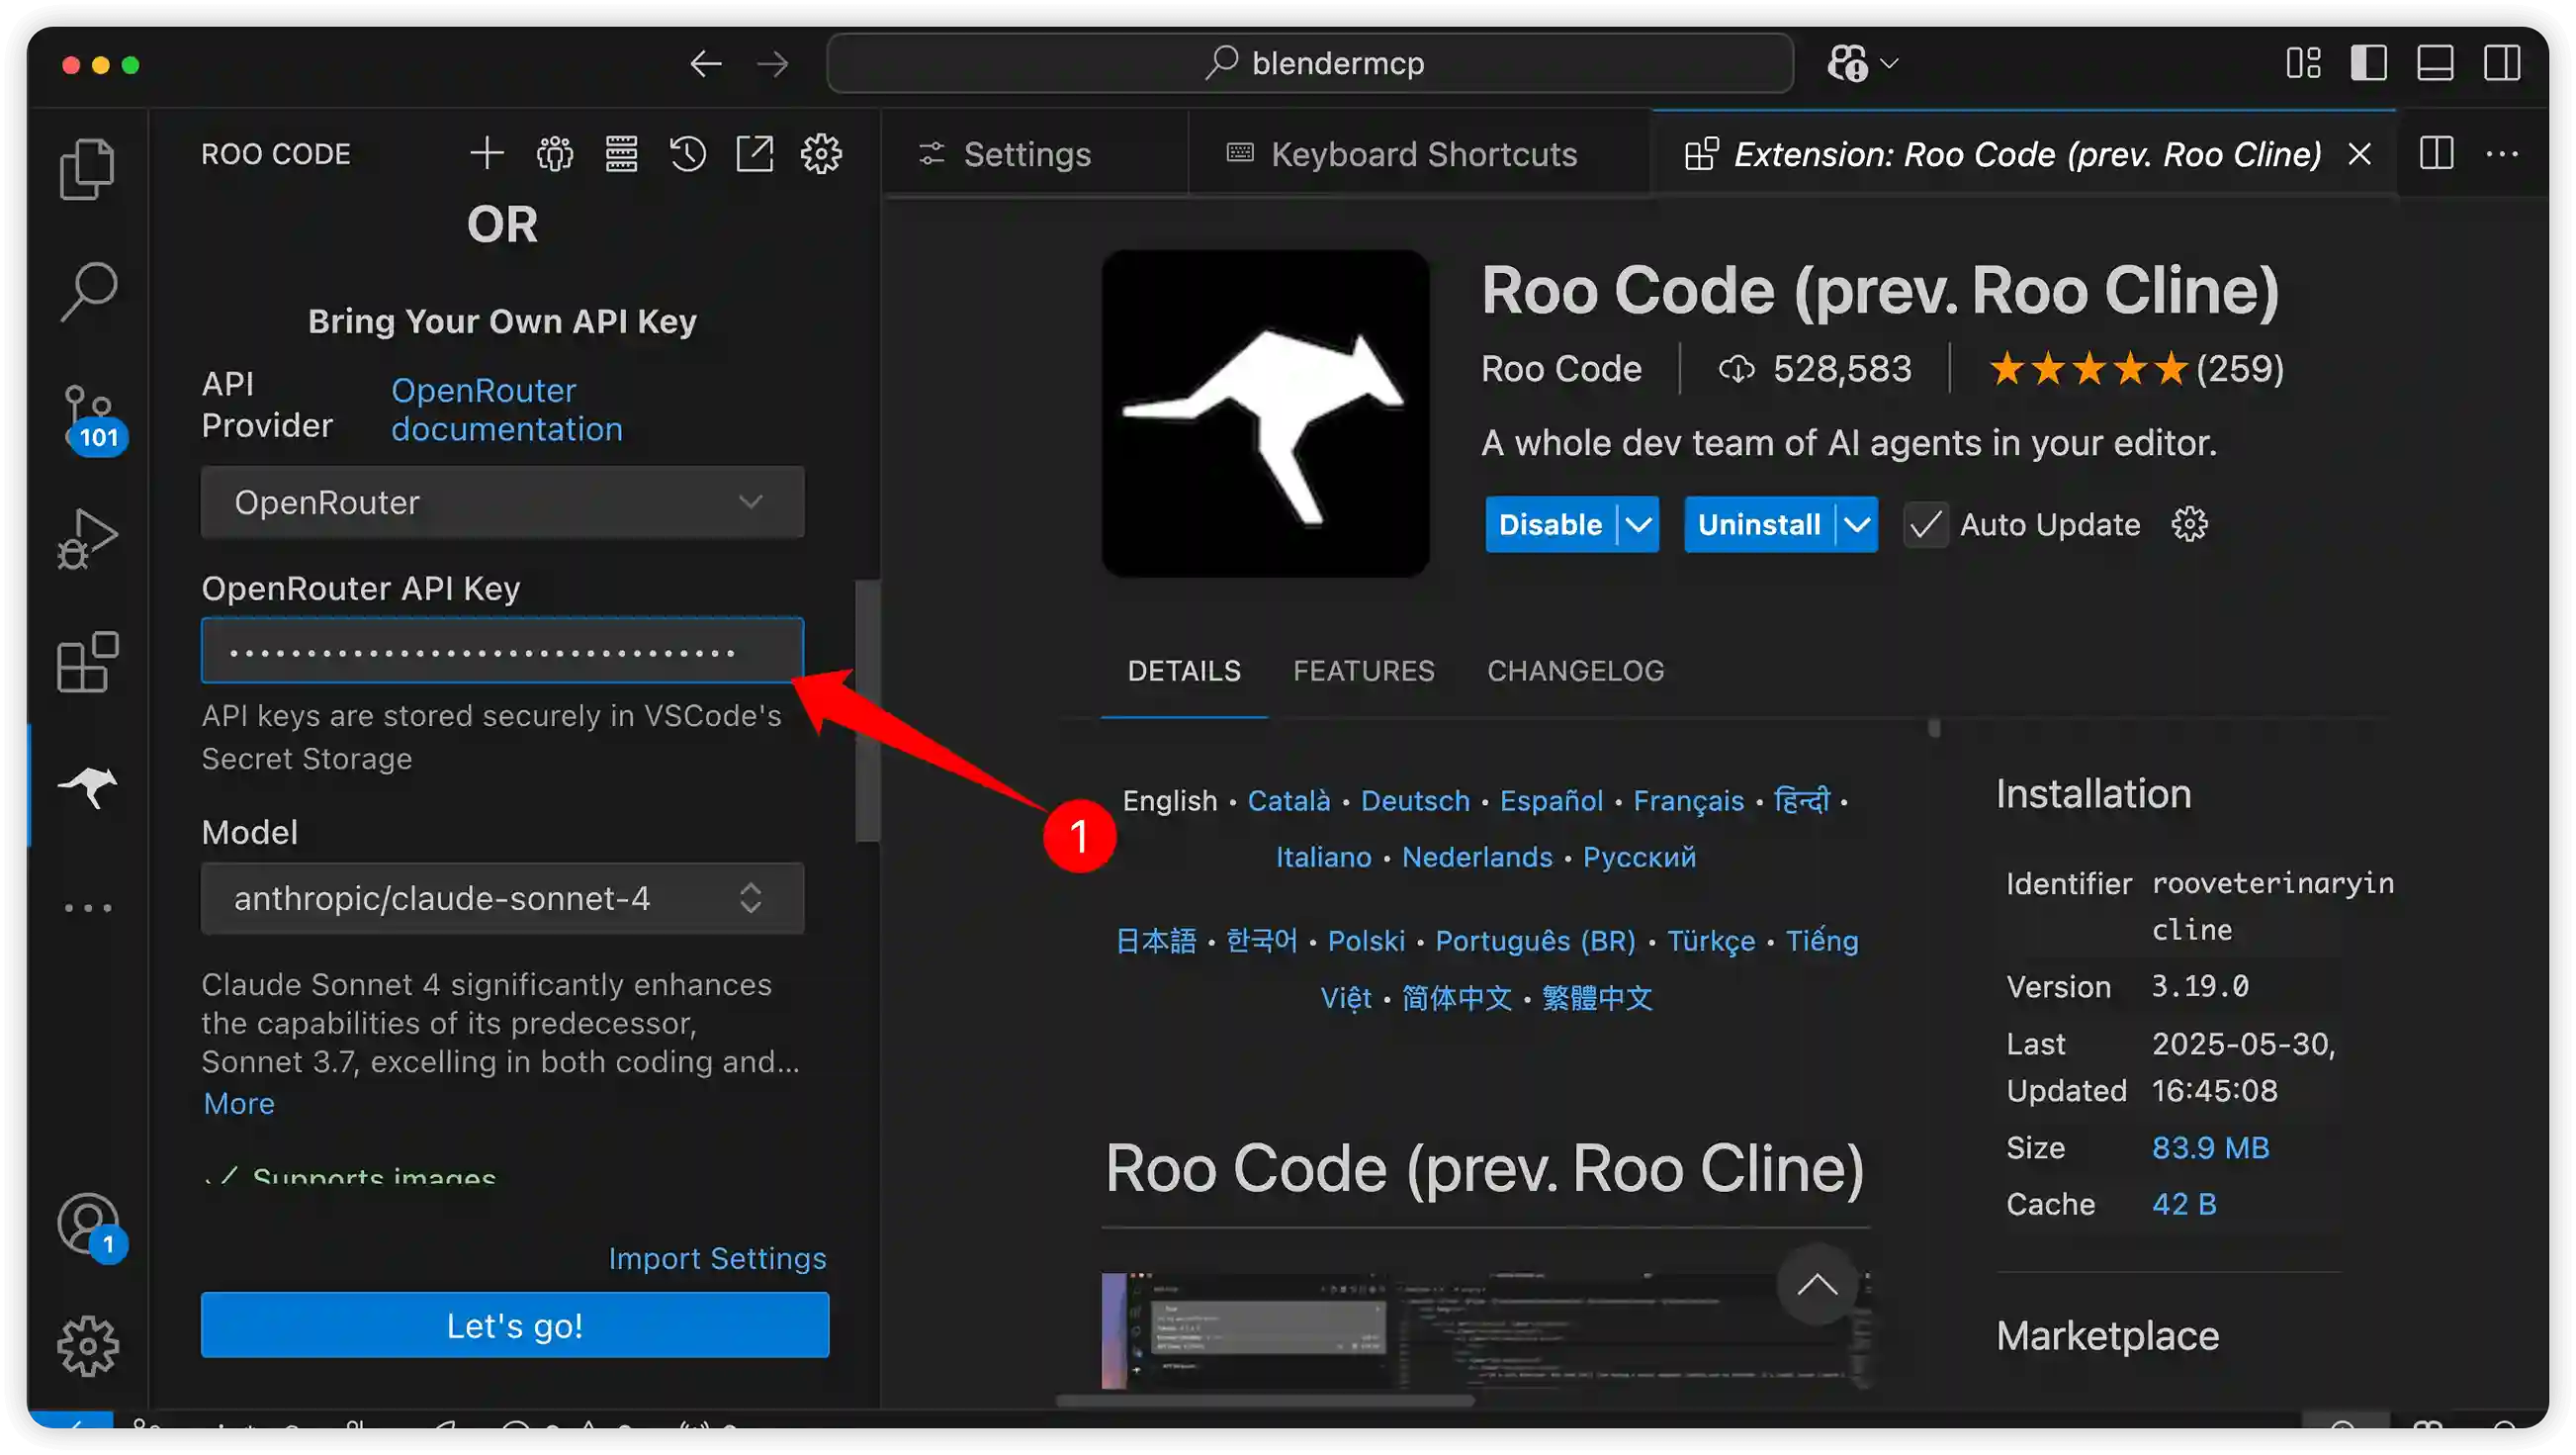The width and height of the screenshot is (2576, 1455).
Task: Open Roo Code task history icon
Action: [x=688, y=154]
